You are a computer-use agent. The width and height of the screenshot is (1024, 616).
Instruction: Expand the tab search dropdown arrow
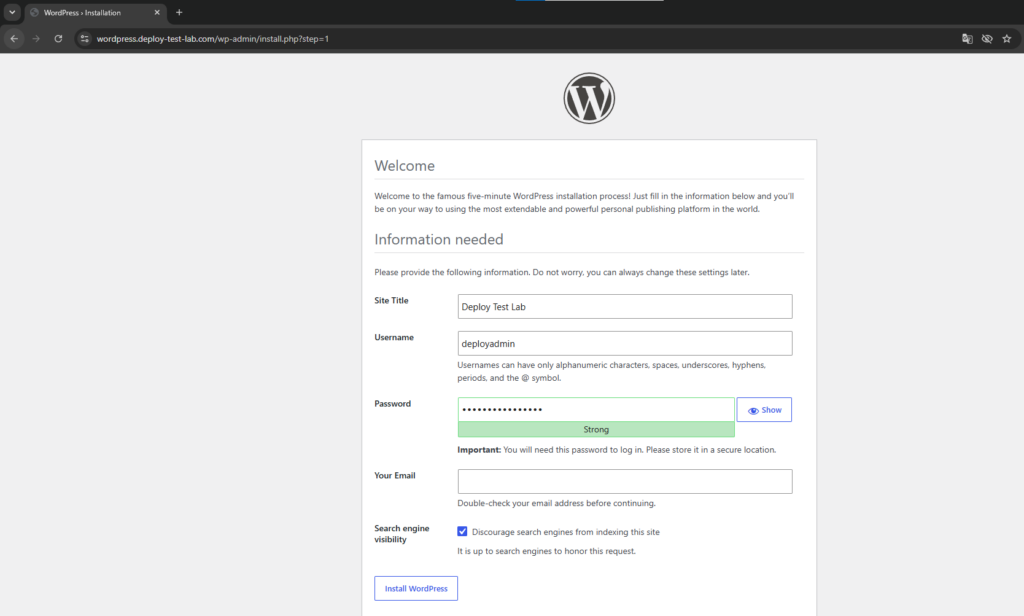point(12,12)
